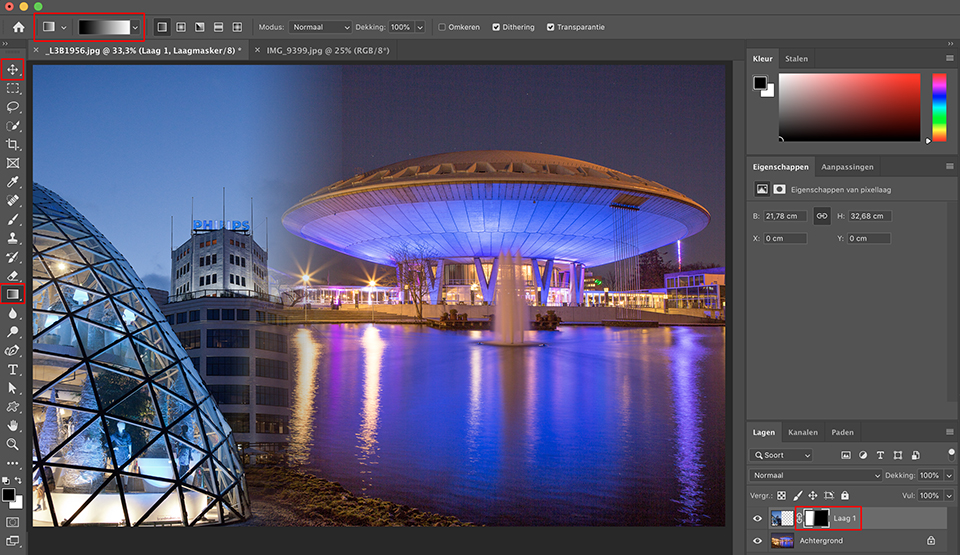The image size is (960, 555).
Task: Toggle layer filtering switch
Action: (951, 454)
